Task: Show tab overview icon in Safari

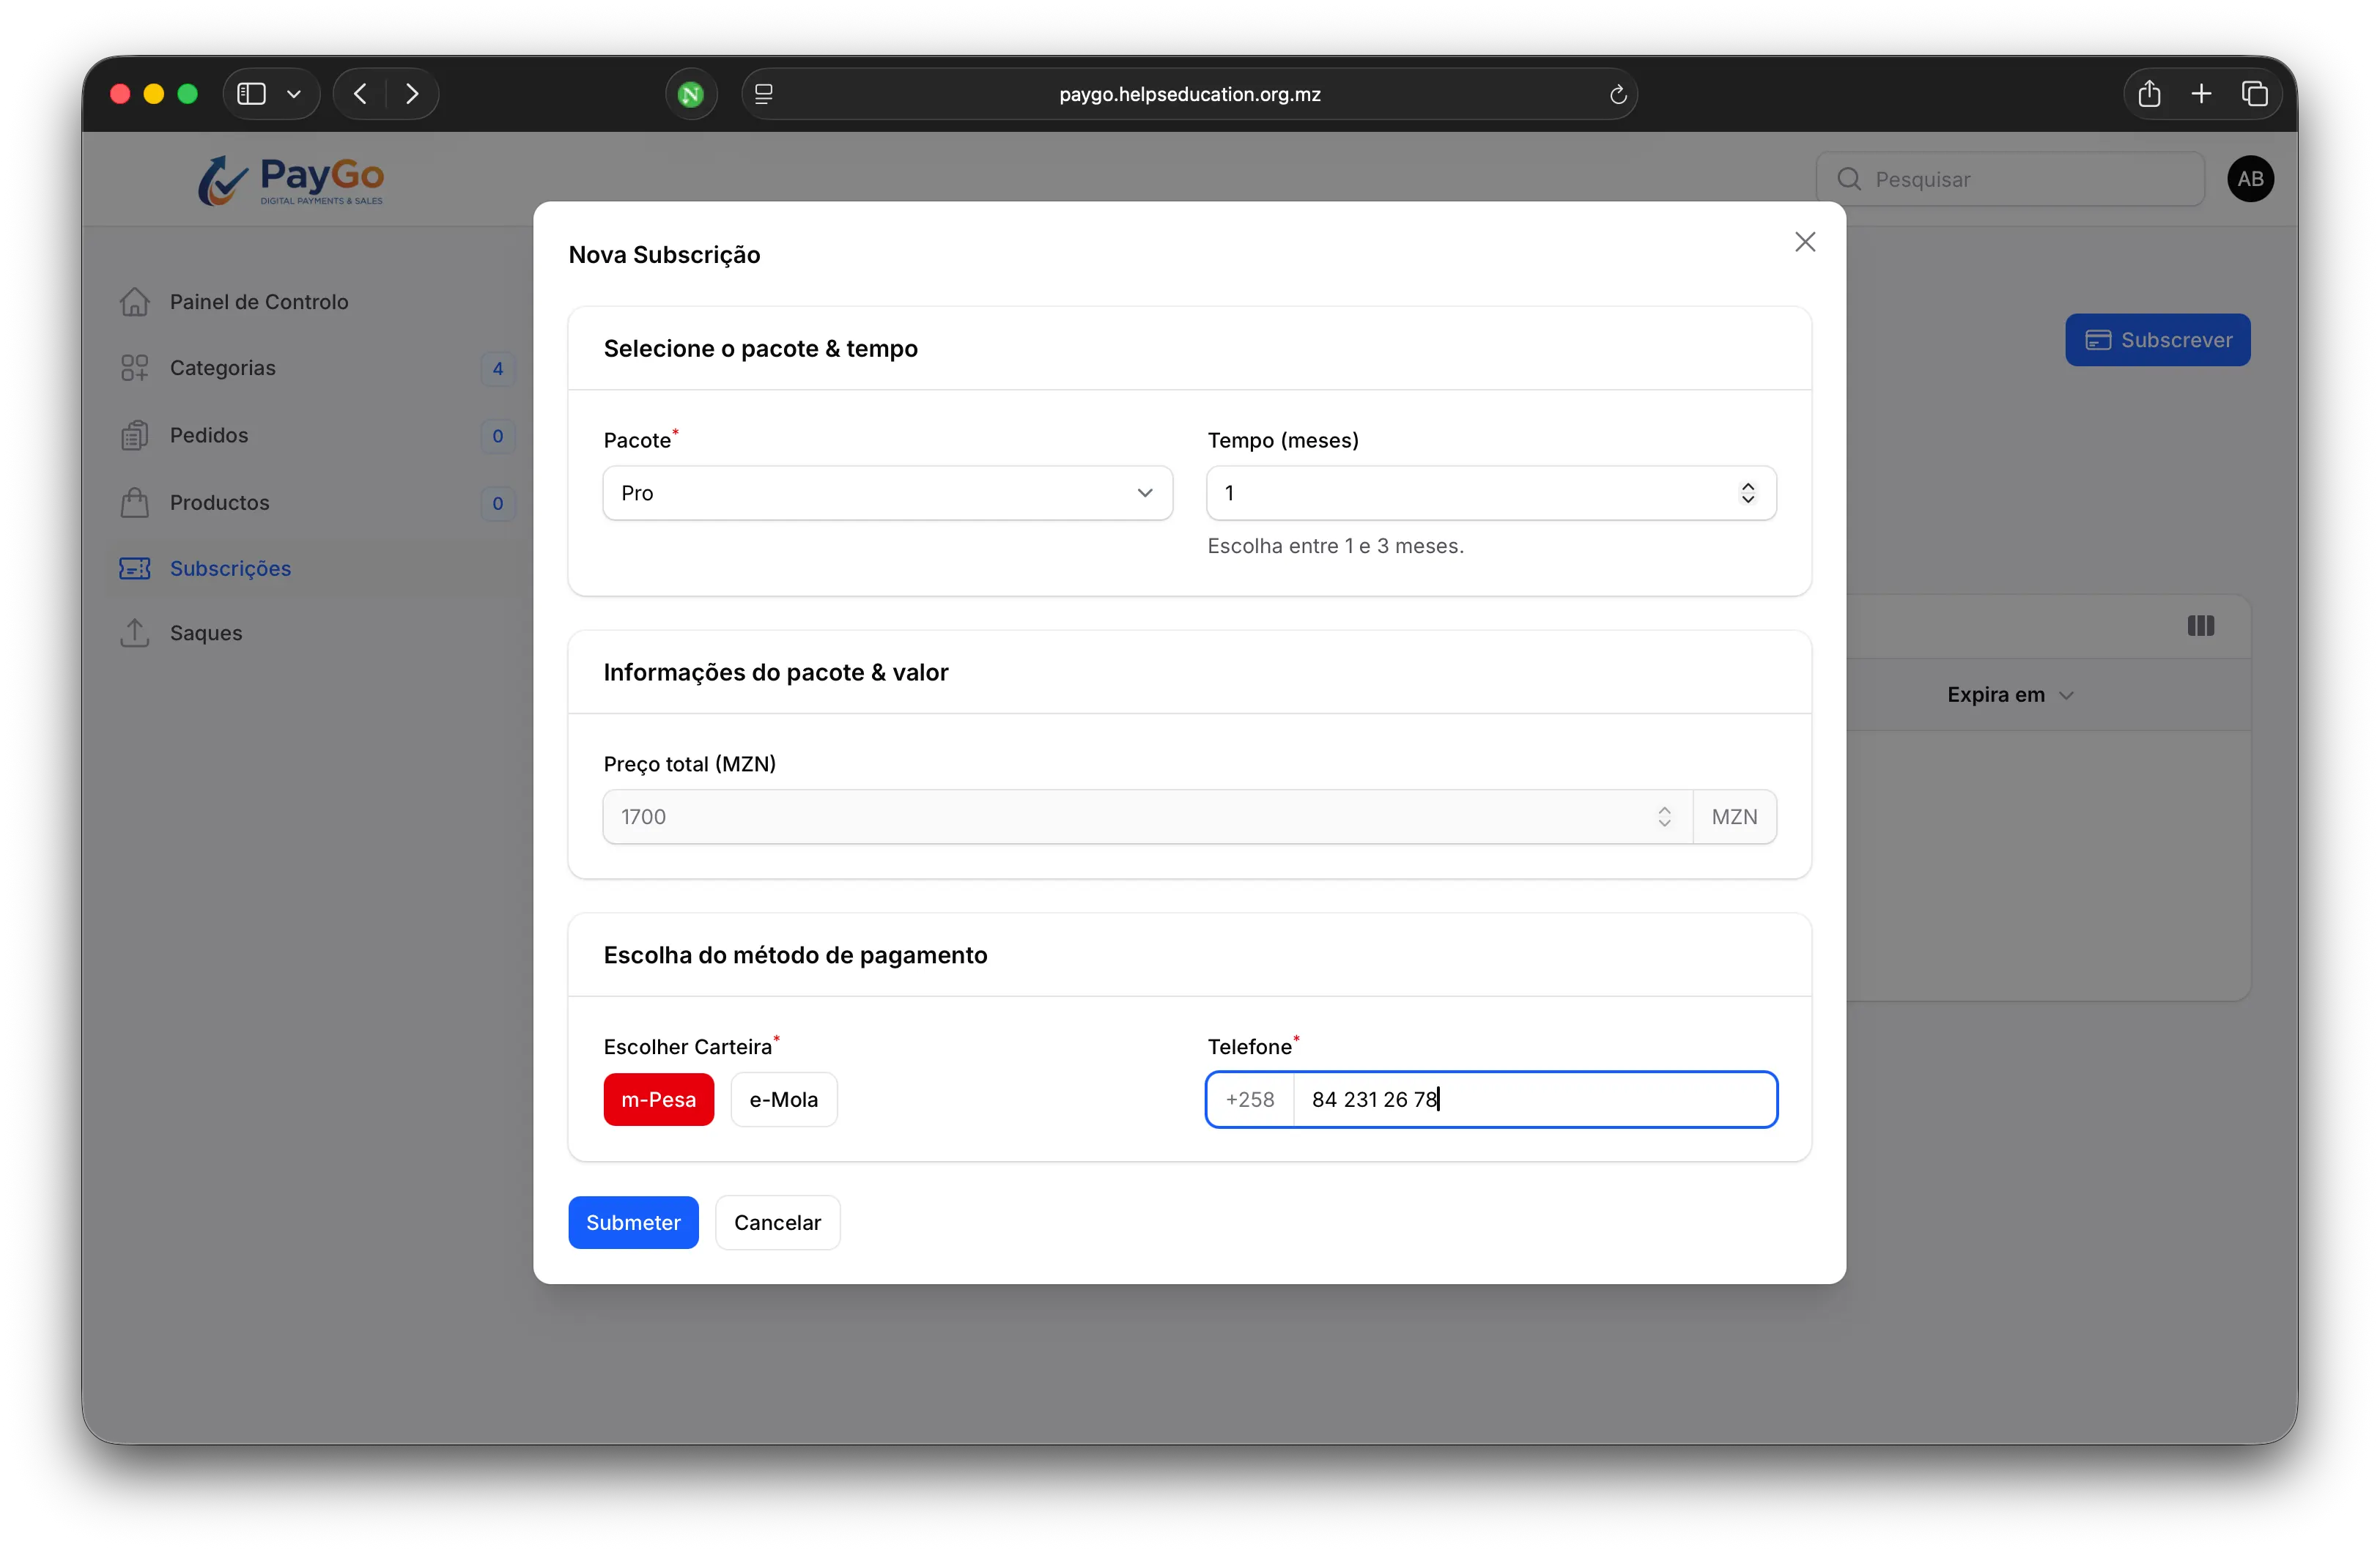Action: tap(2254, 94)
